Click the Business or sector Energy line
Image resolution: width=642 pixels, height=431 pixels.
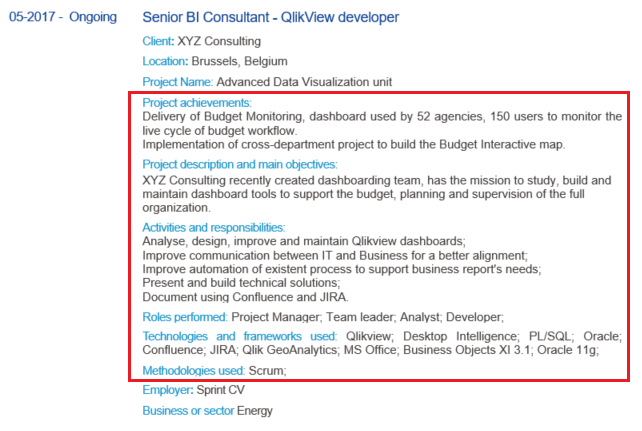pyautogui.click(x=207, y=411)
